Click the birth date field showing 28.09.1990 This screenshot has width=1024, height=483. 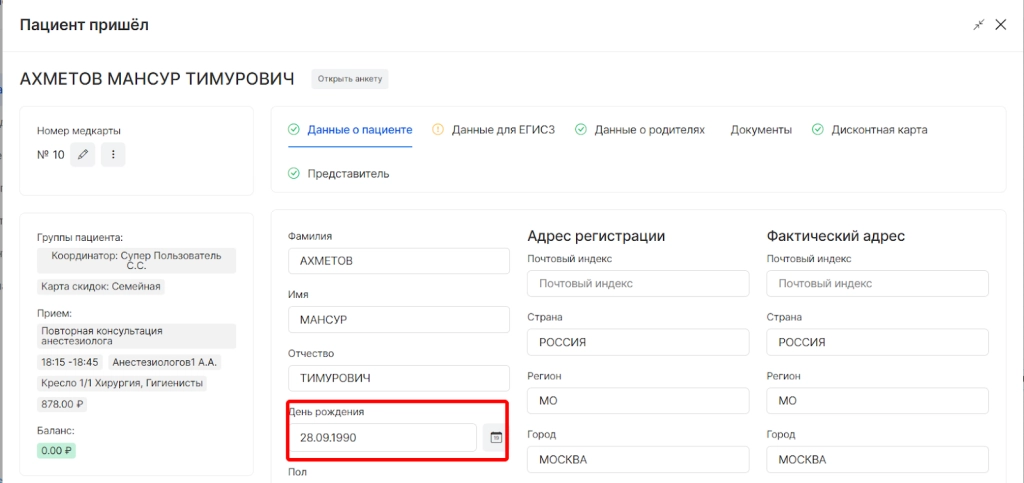coord(382,438)
